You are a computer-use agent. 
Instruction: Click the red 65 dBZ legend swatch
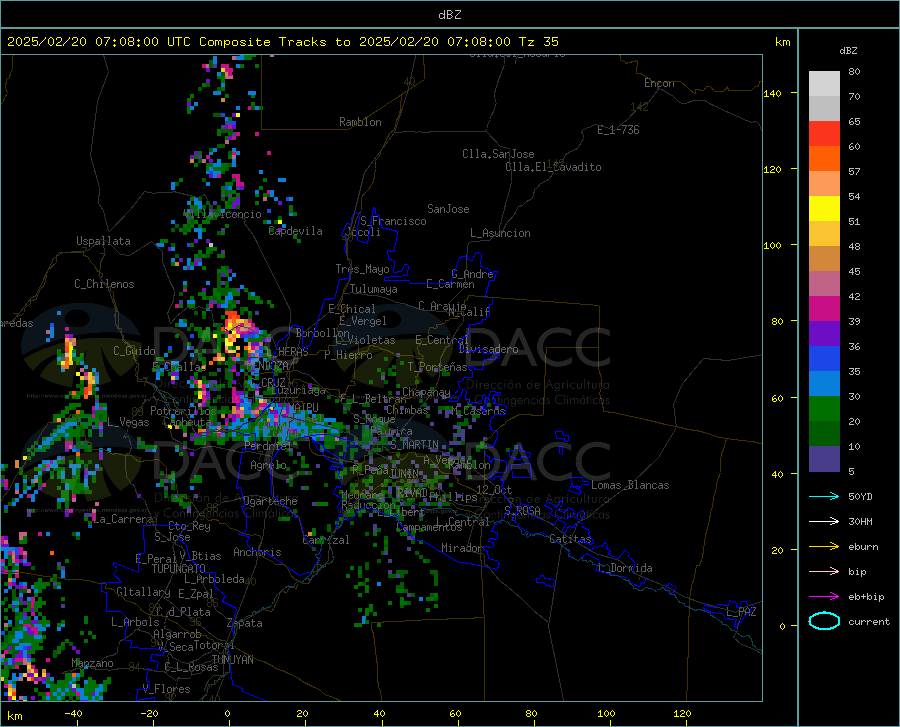(824, 134)
